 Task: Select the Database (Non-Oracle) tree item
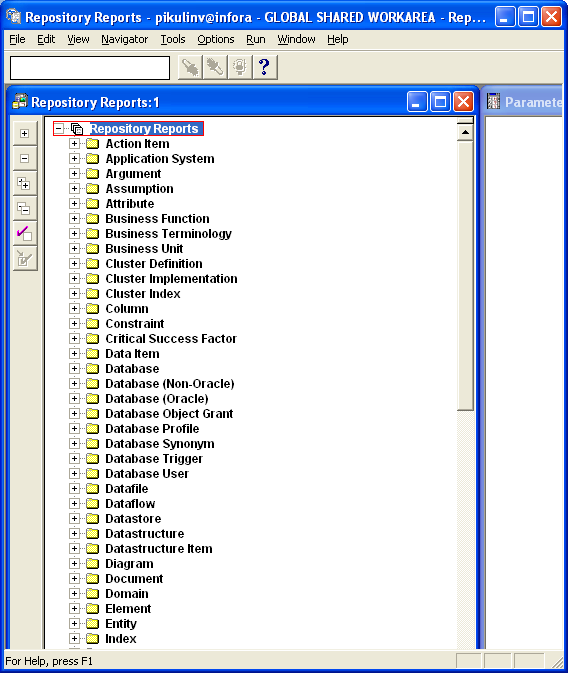pos(170,384)
